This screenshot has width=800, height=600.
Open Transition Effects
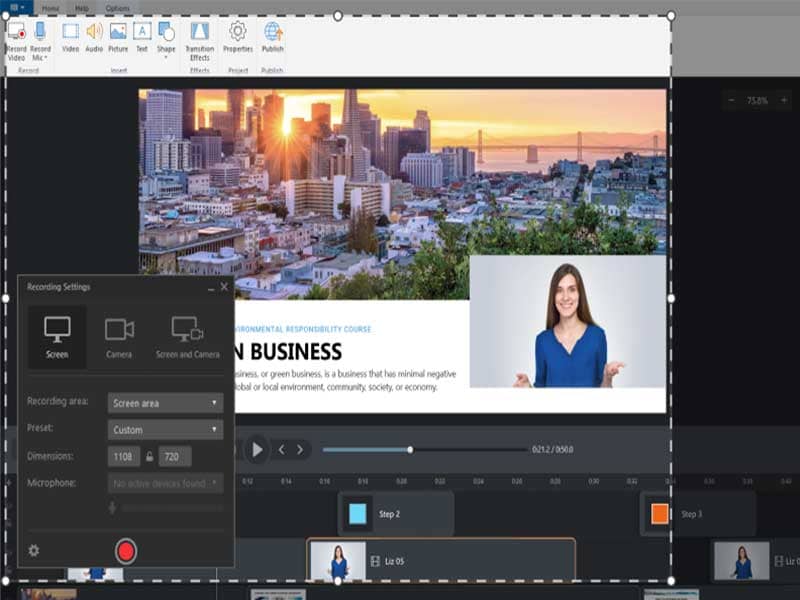(x=200, y=40)
